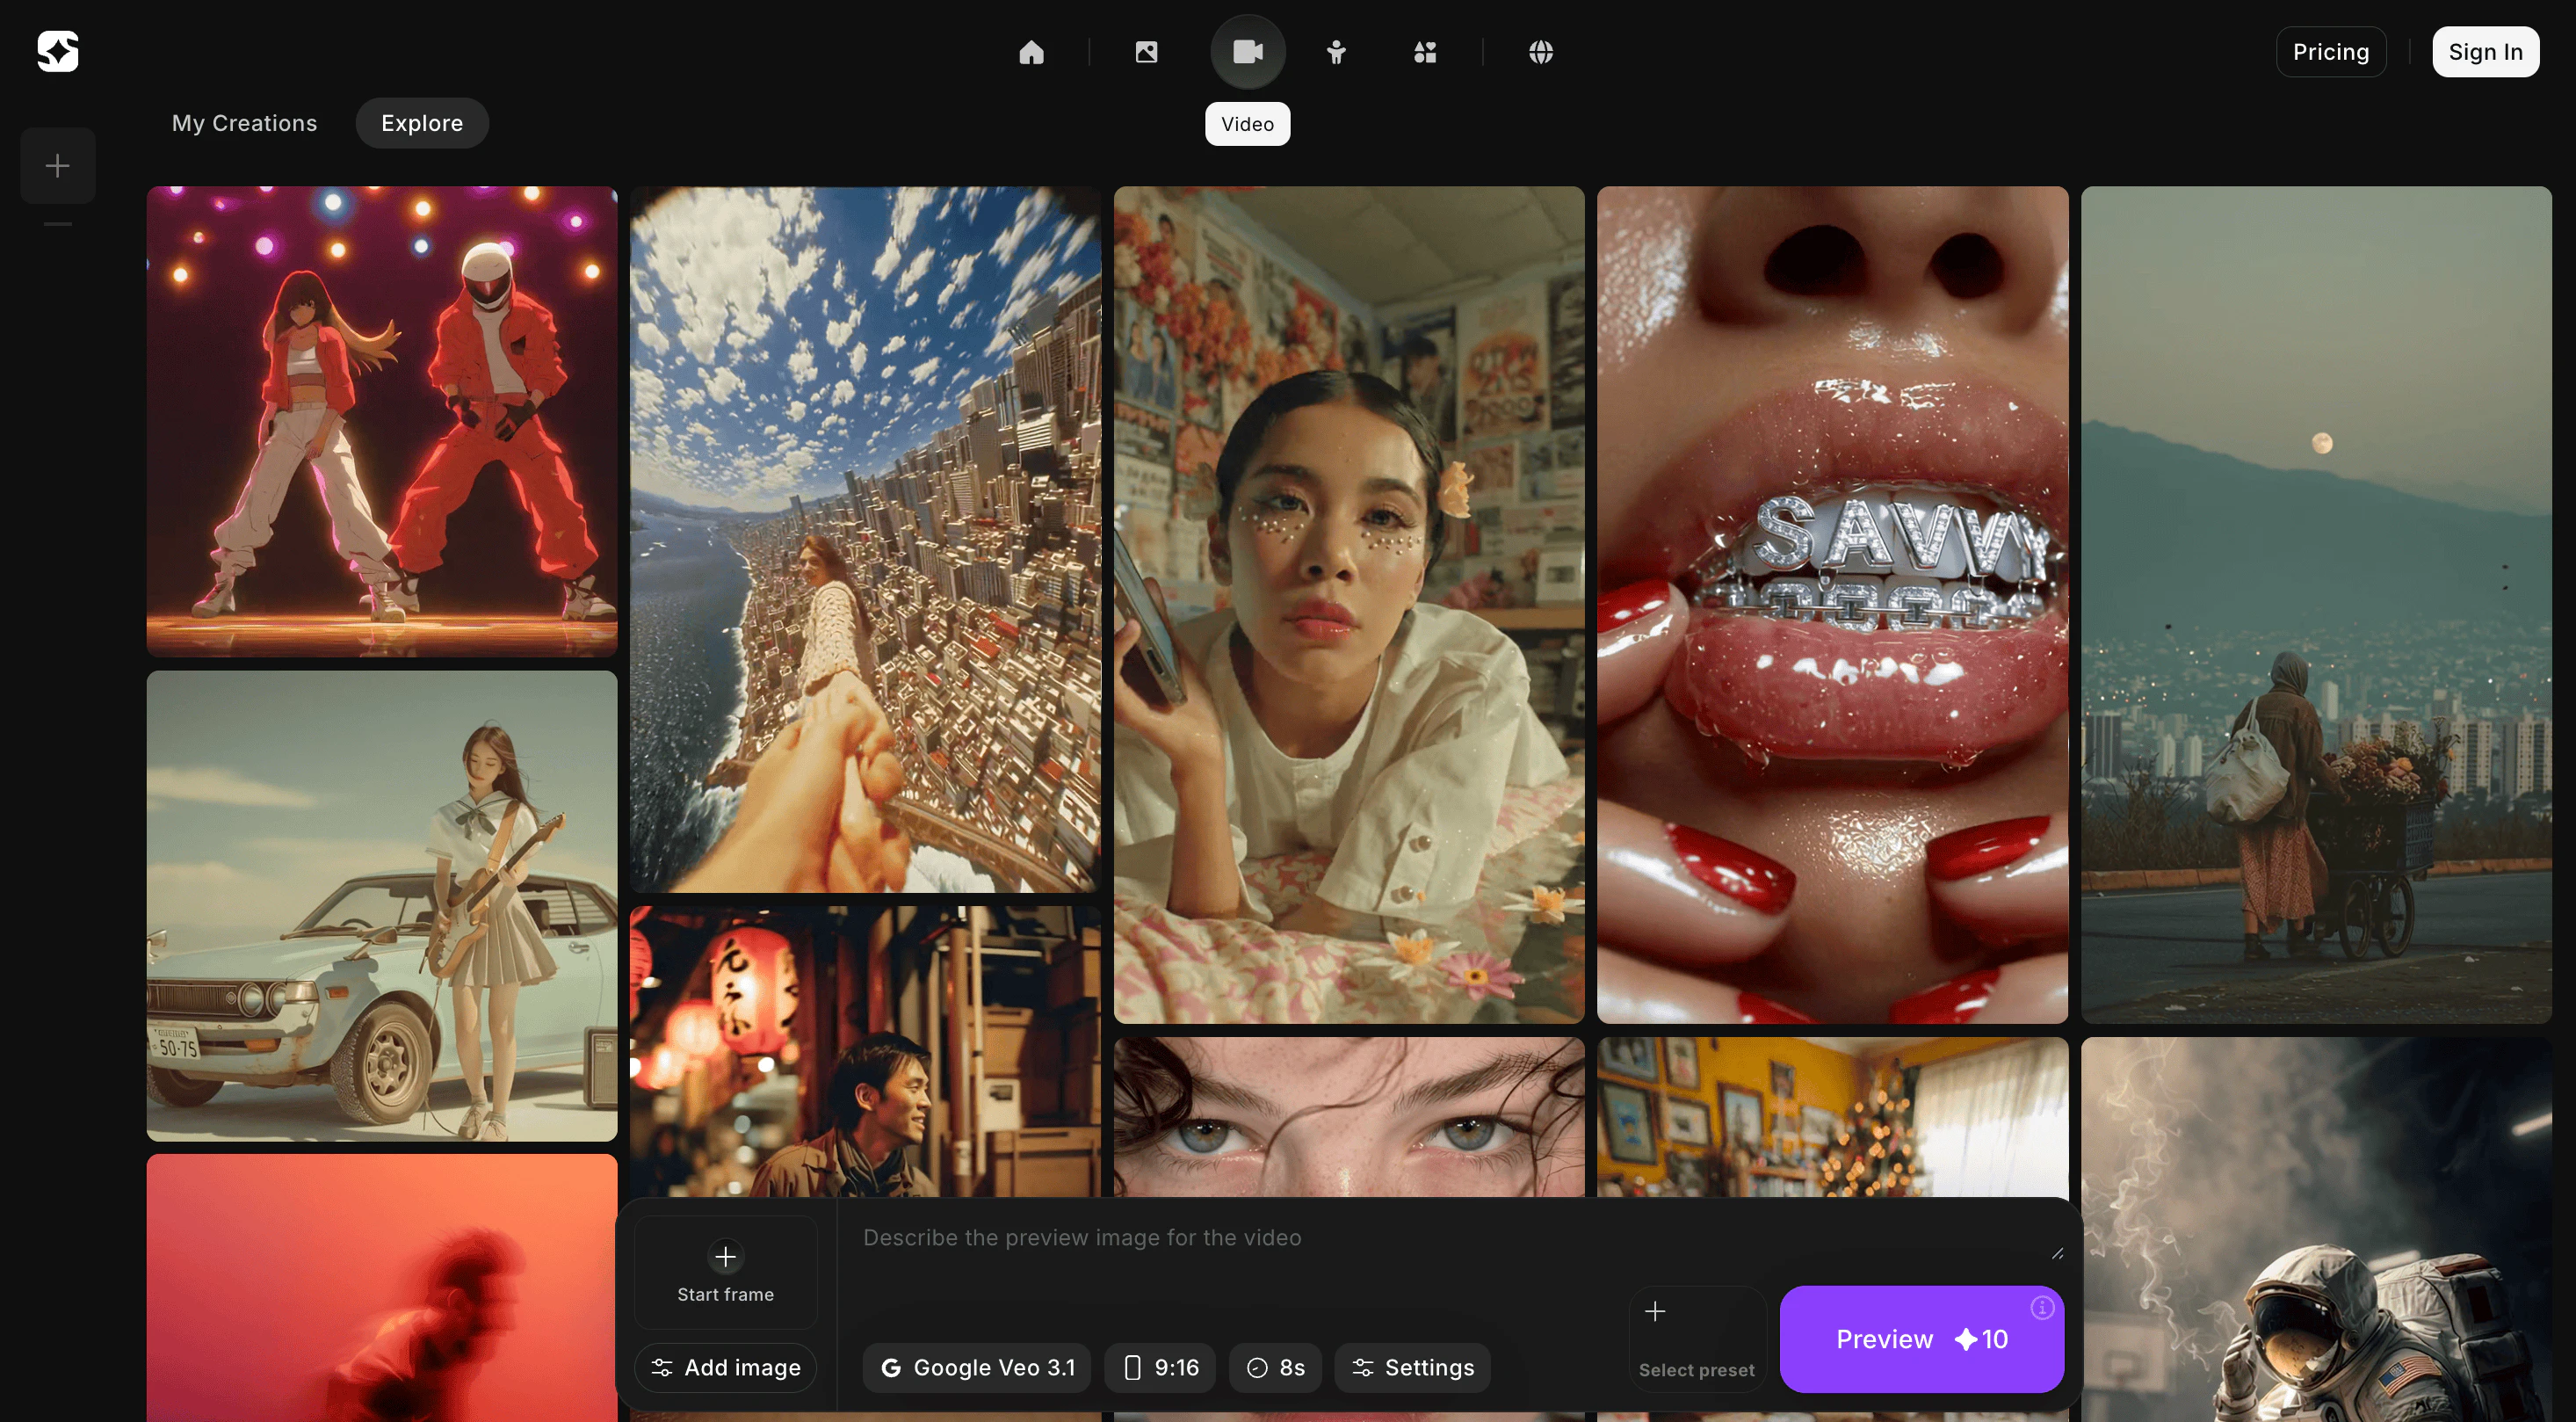Click the assets shapes icon in the navbar

point(1425,51)
